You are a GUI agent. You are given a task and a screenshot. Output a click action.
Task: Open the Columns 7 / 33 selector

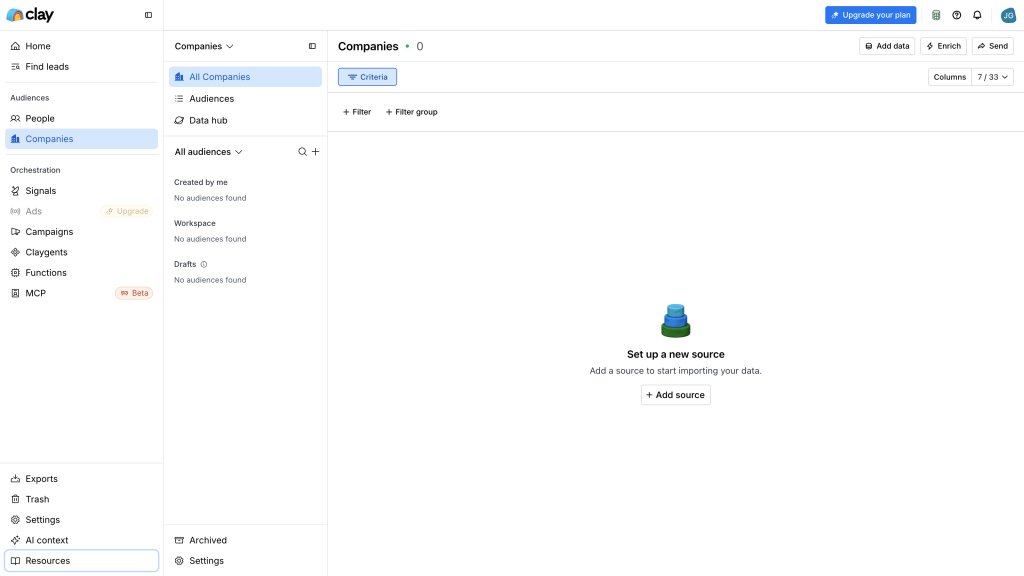coord(970,77)
